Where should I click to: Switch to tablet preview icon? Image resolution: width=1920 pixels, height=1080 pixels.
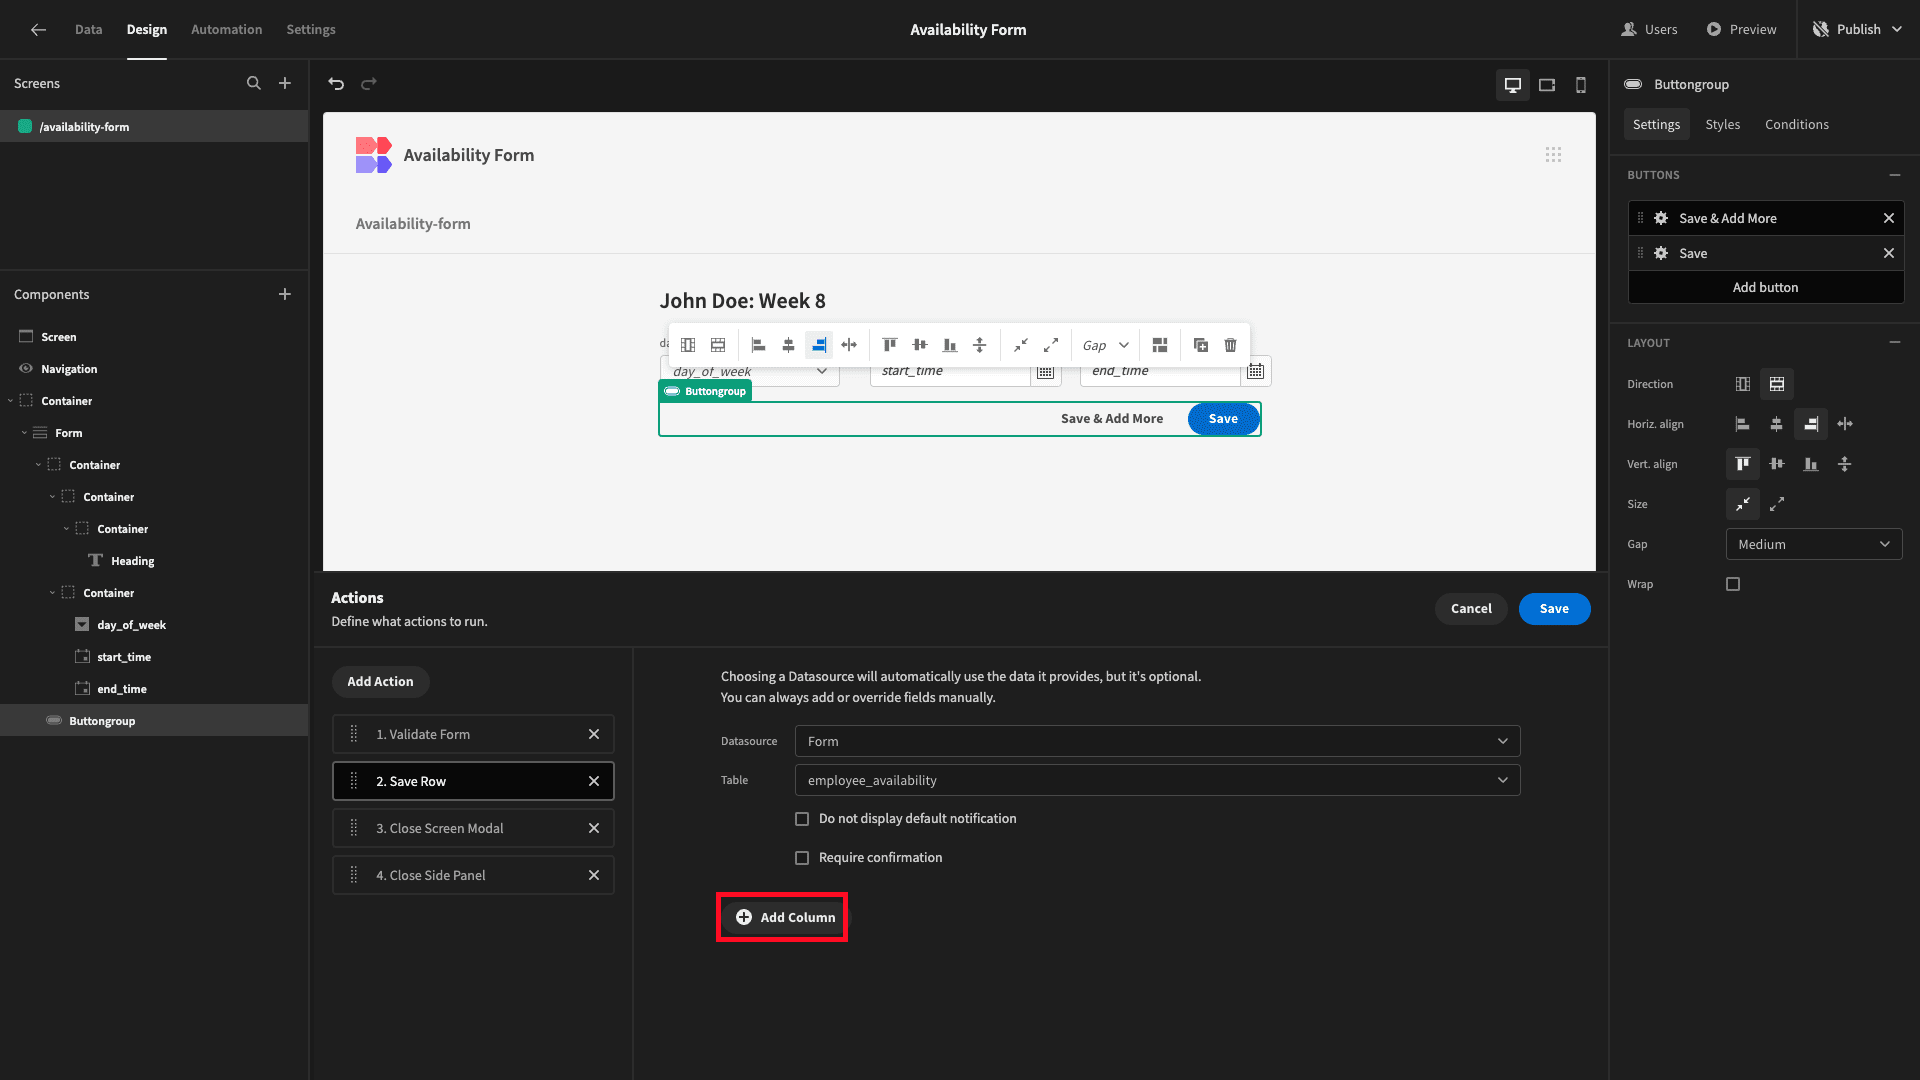[x=1547, y=85]
